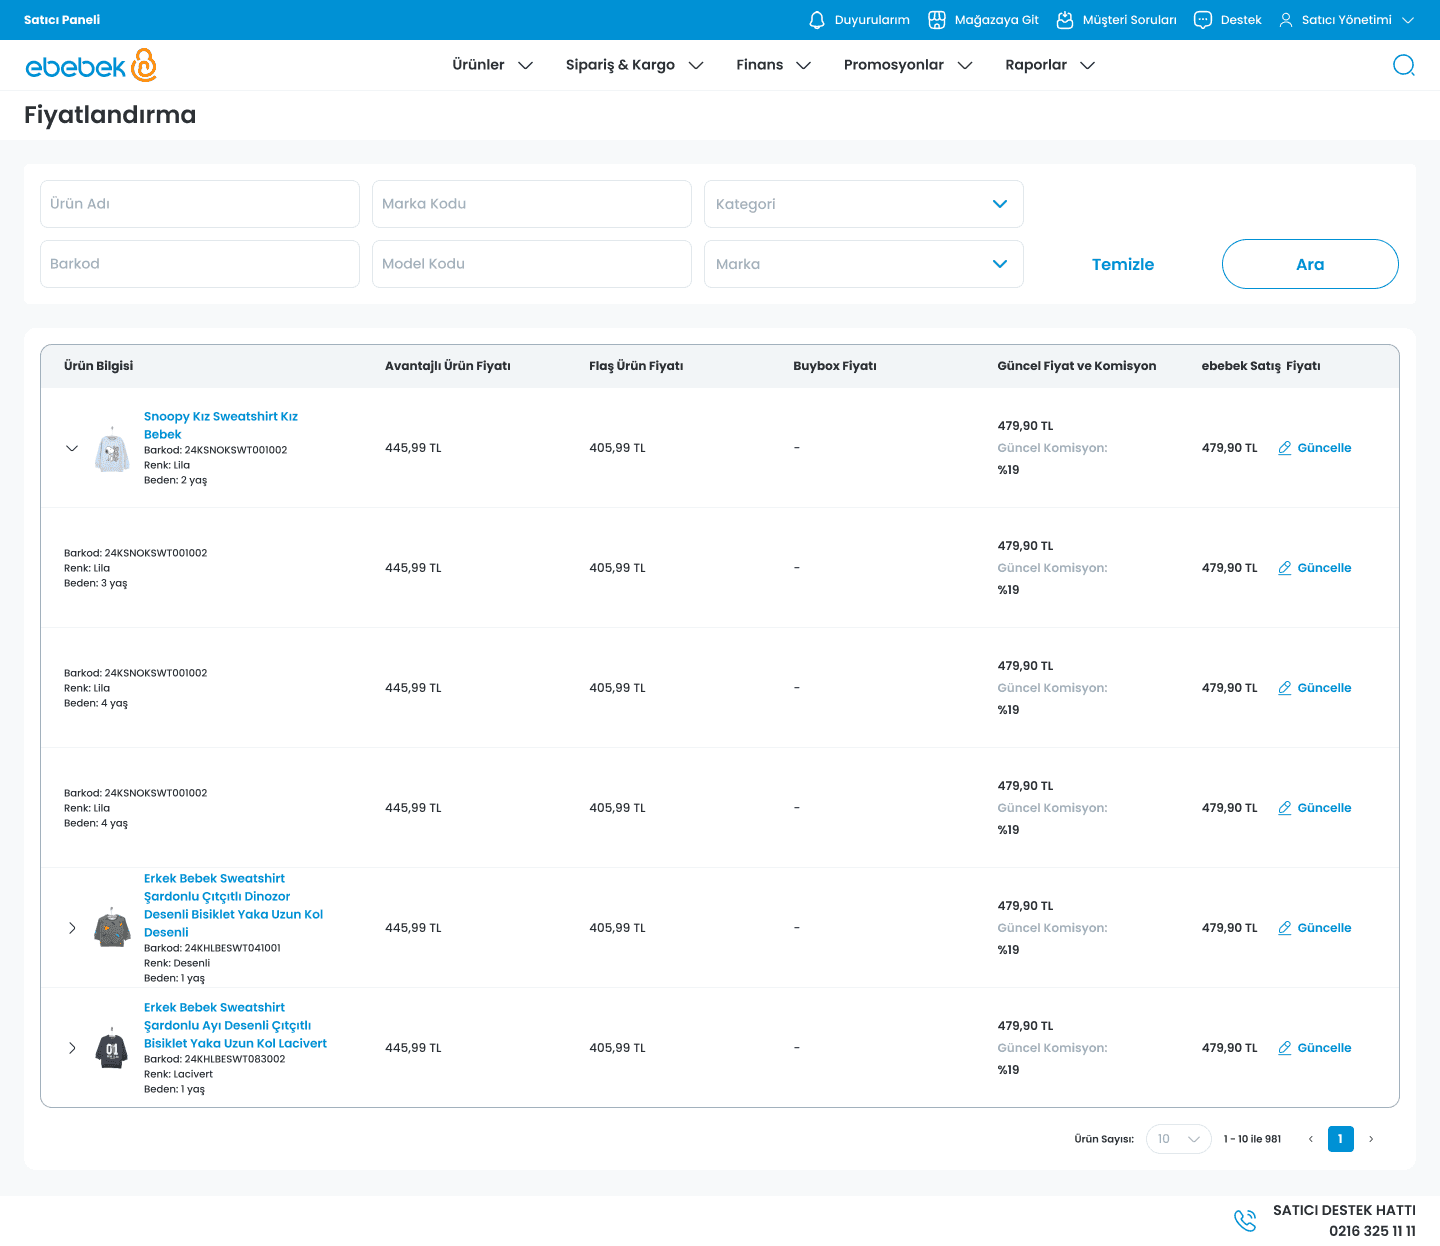Screen dimensions: 1440x1246
Task: Click the pencil icon in the Ayı Desenli Lacivert row
Action: 1285,1048
